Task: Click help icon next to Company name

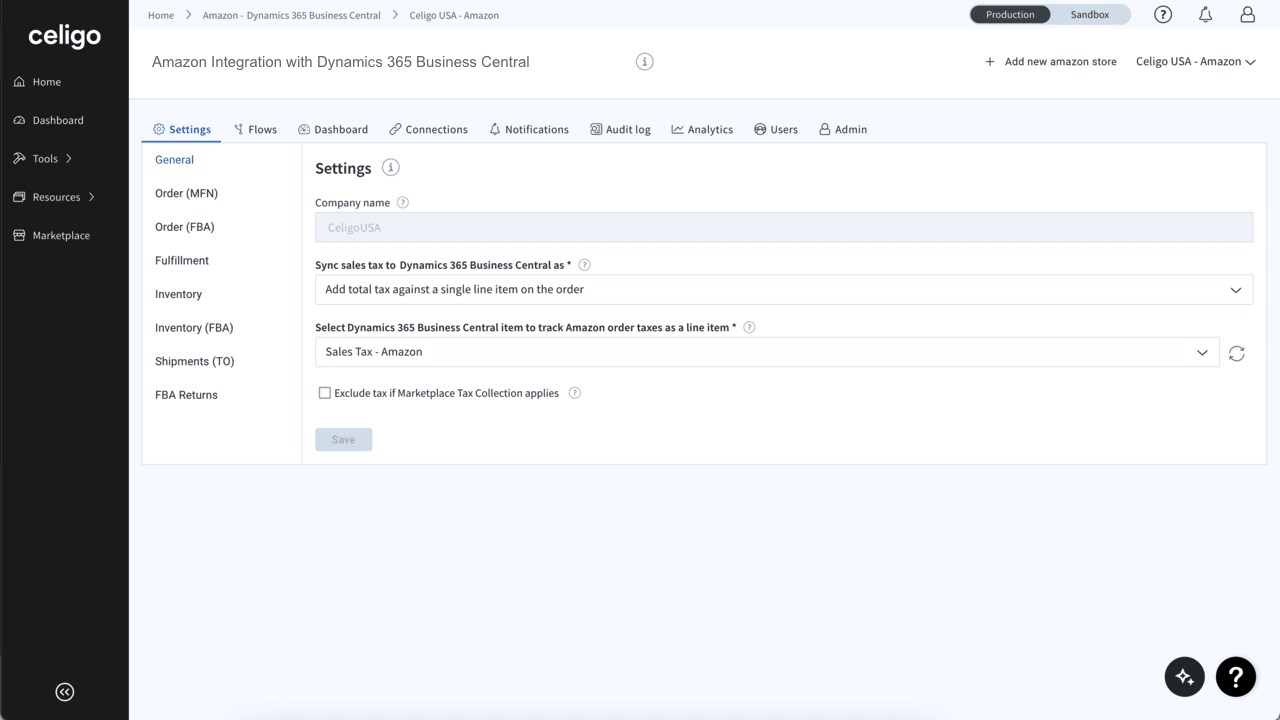Action: [x=403, y=202]
